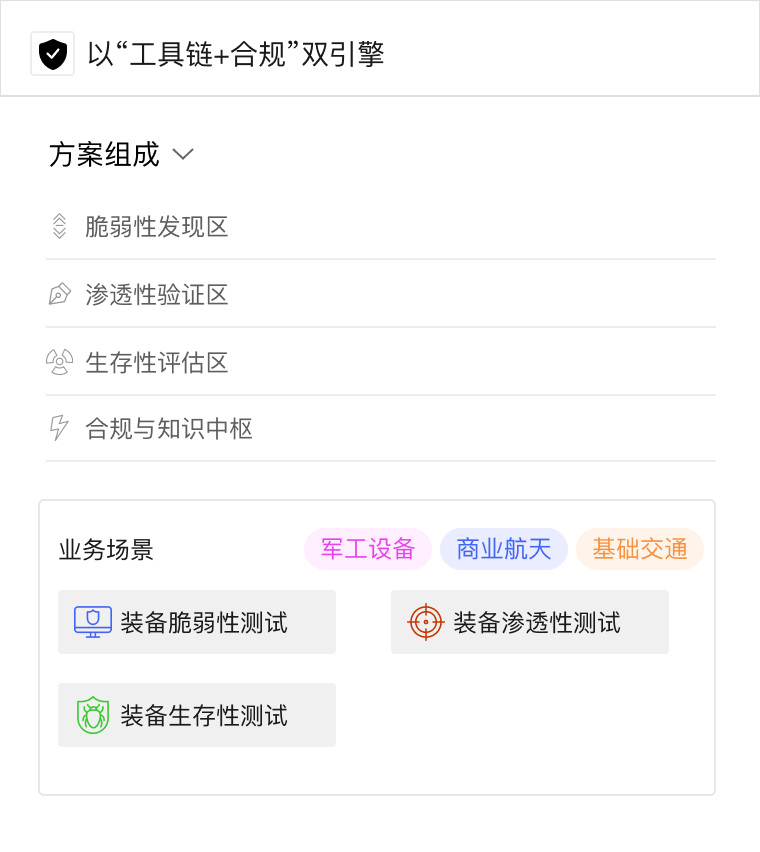This screenshot has height=852, width=760.
Task: Open the 脆弱性发现区 list item
Action: tap(157, 227)
